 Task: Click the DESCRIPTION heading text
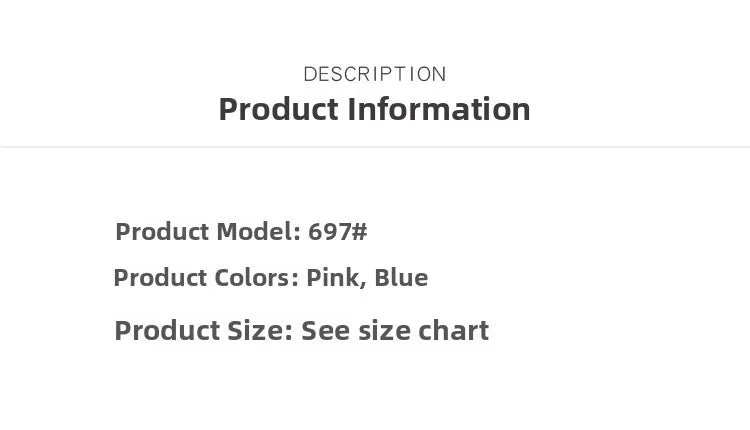(x=375, y=74)
